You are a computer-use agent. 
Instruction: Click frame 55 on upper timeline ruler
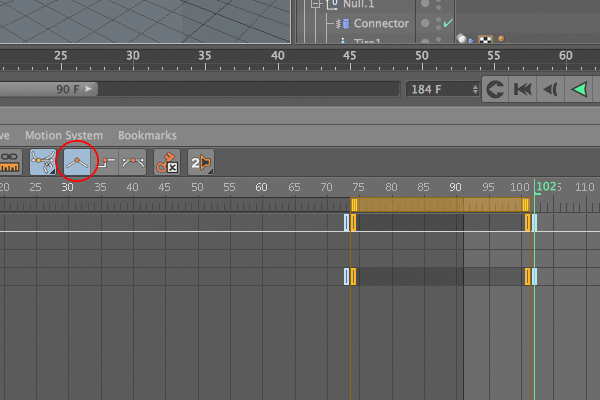[494, 56]
